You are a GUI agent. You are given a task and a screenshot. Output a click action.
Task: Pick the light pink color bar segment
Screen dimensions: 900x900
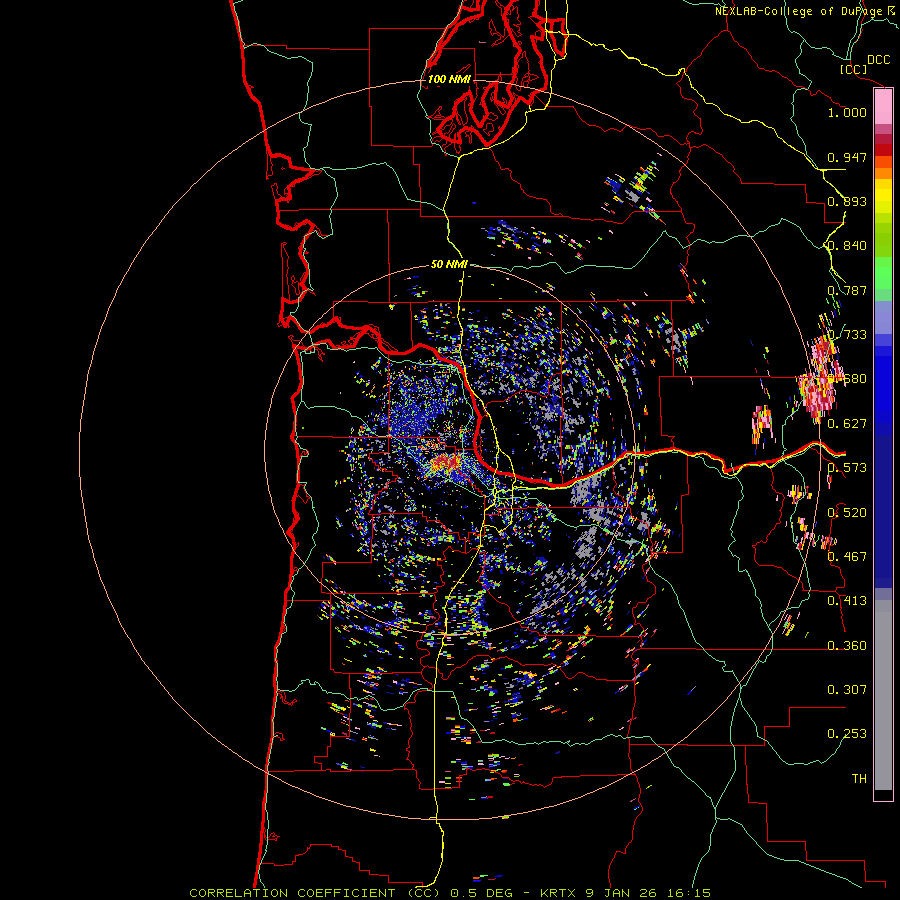coord(883,107)
